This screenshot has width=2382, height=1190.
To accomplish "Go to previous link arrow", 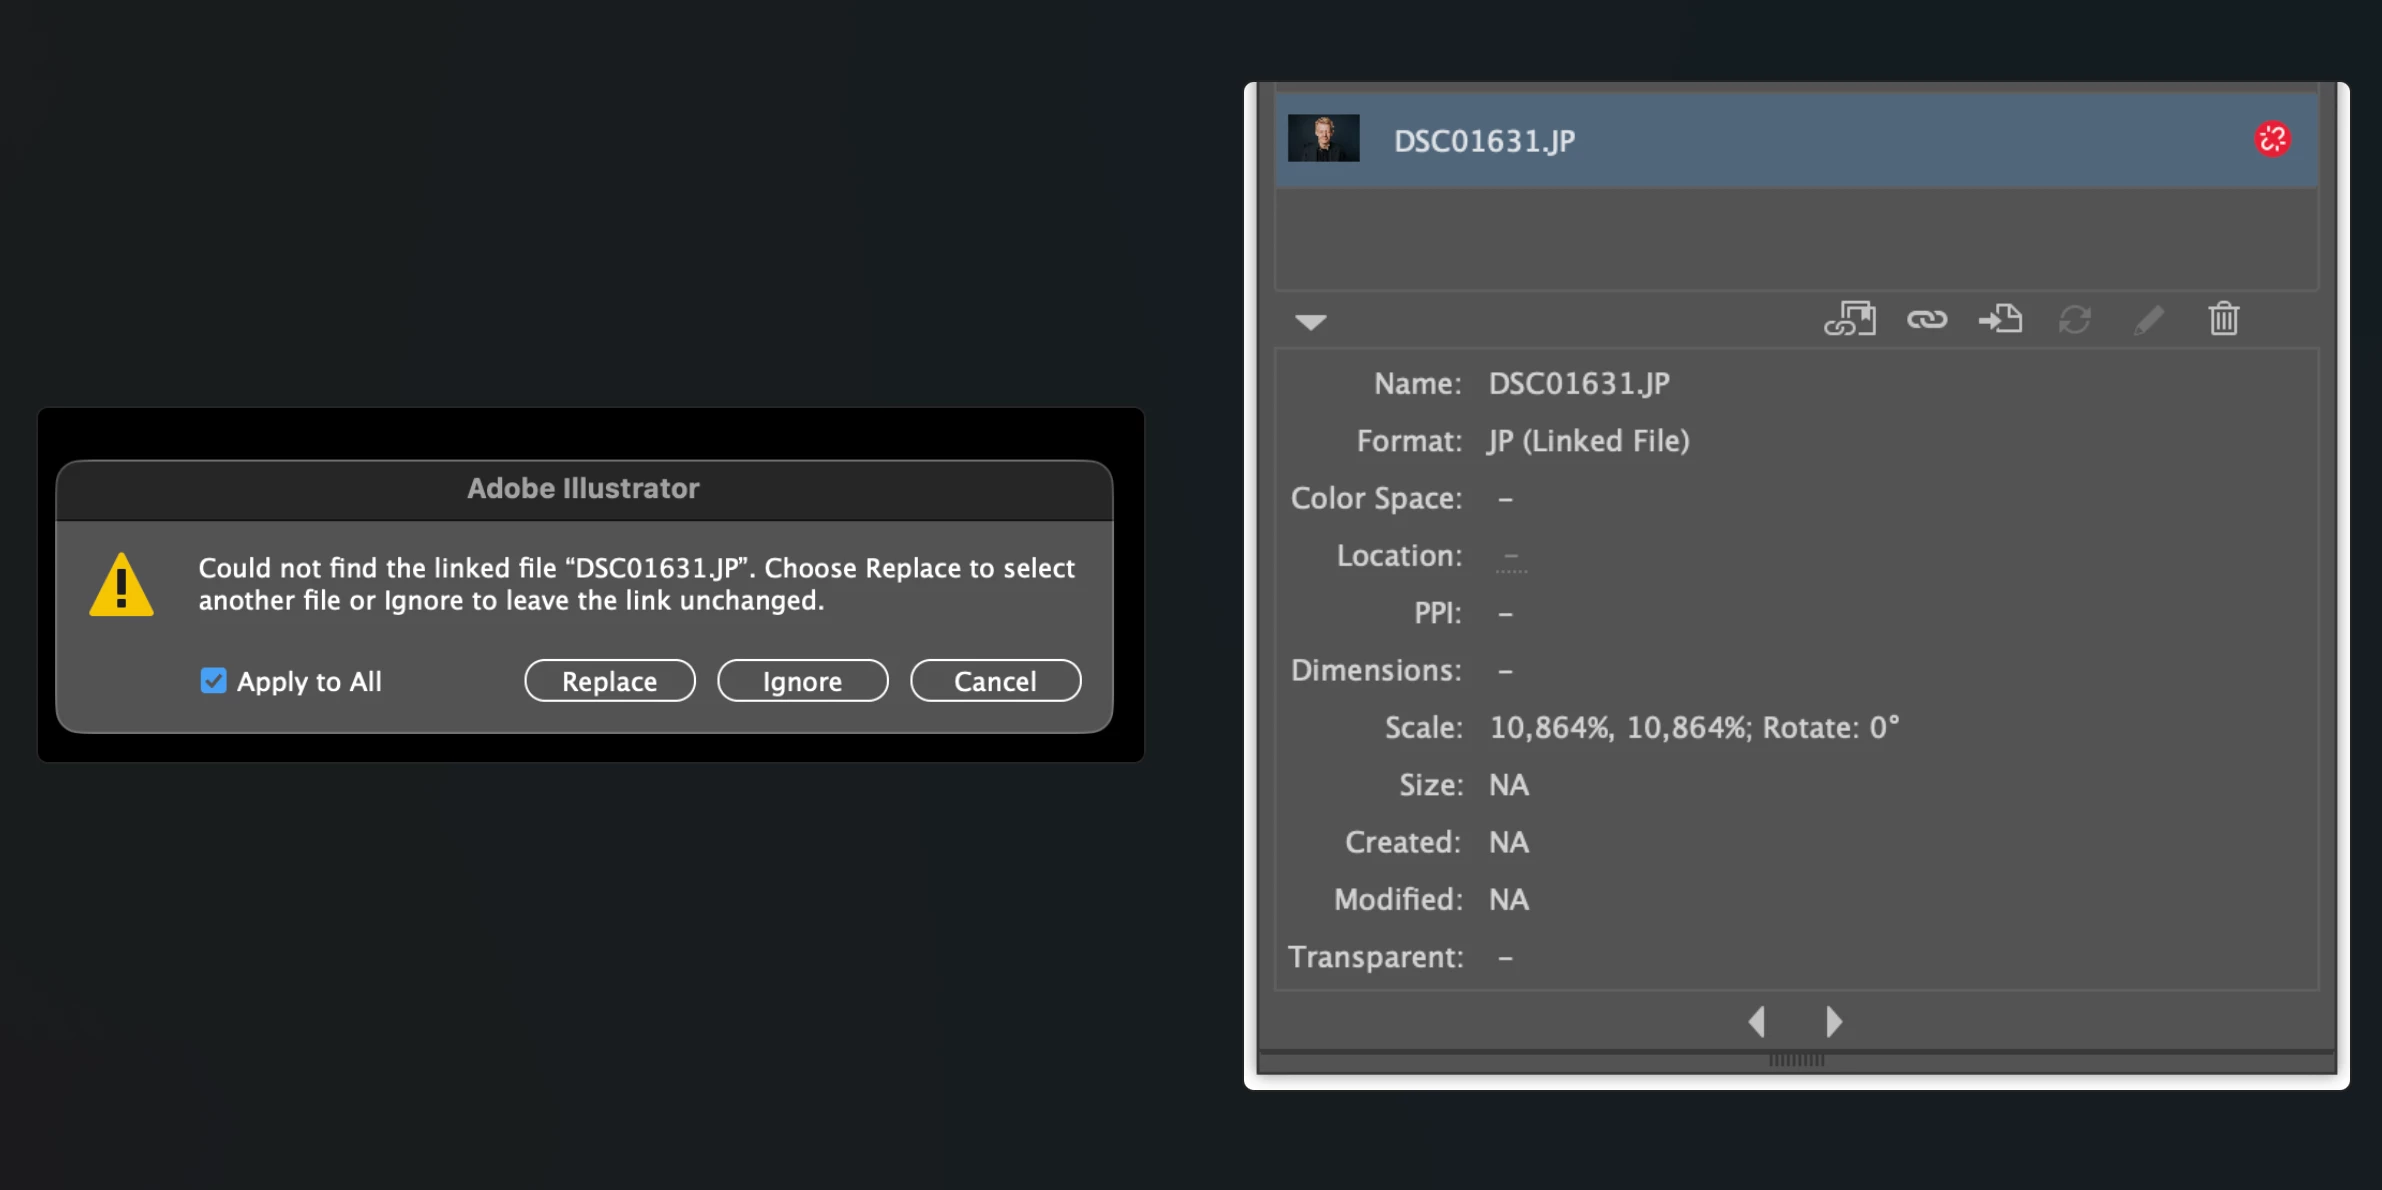I will [x=1757, y=1021].
